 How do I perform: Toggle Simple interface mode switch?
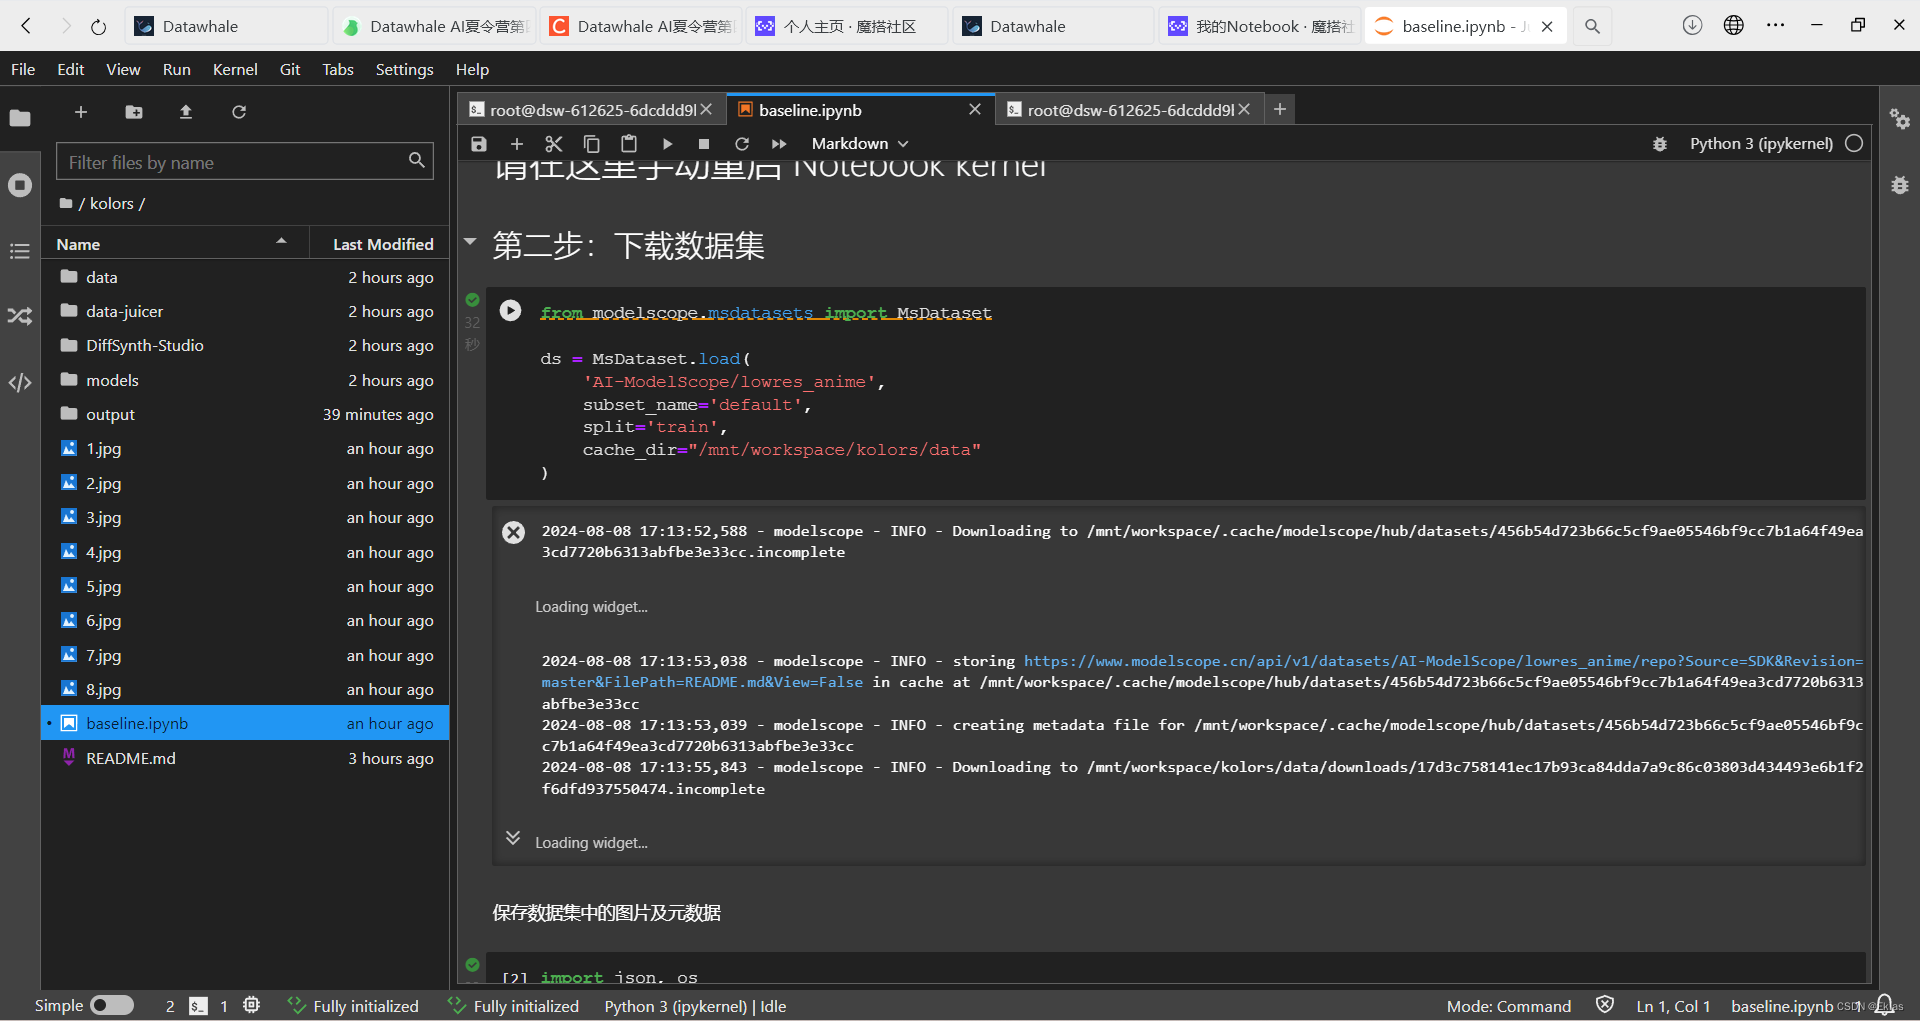tap(112, 1006)
